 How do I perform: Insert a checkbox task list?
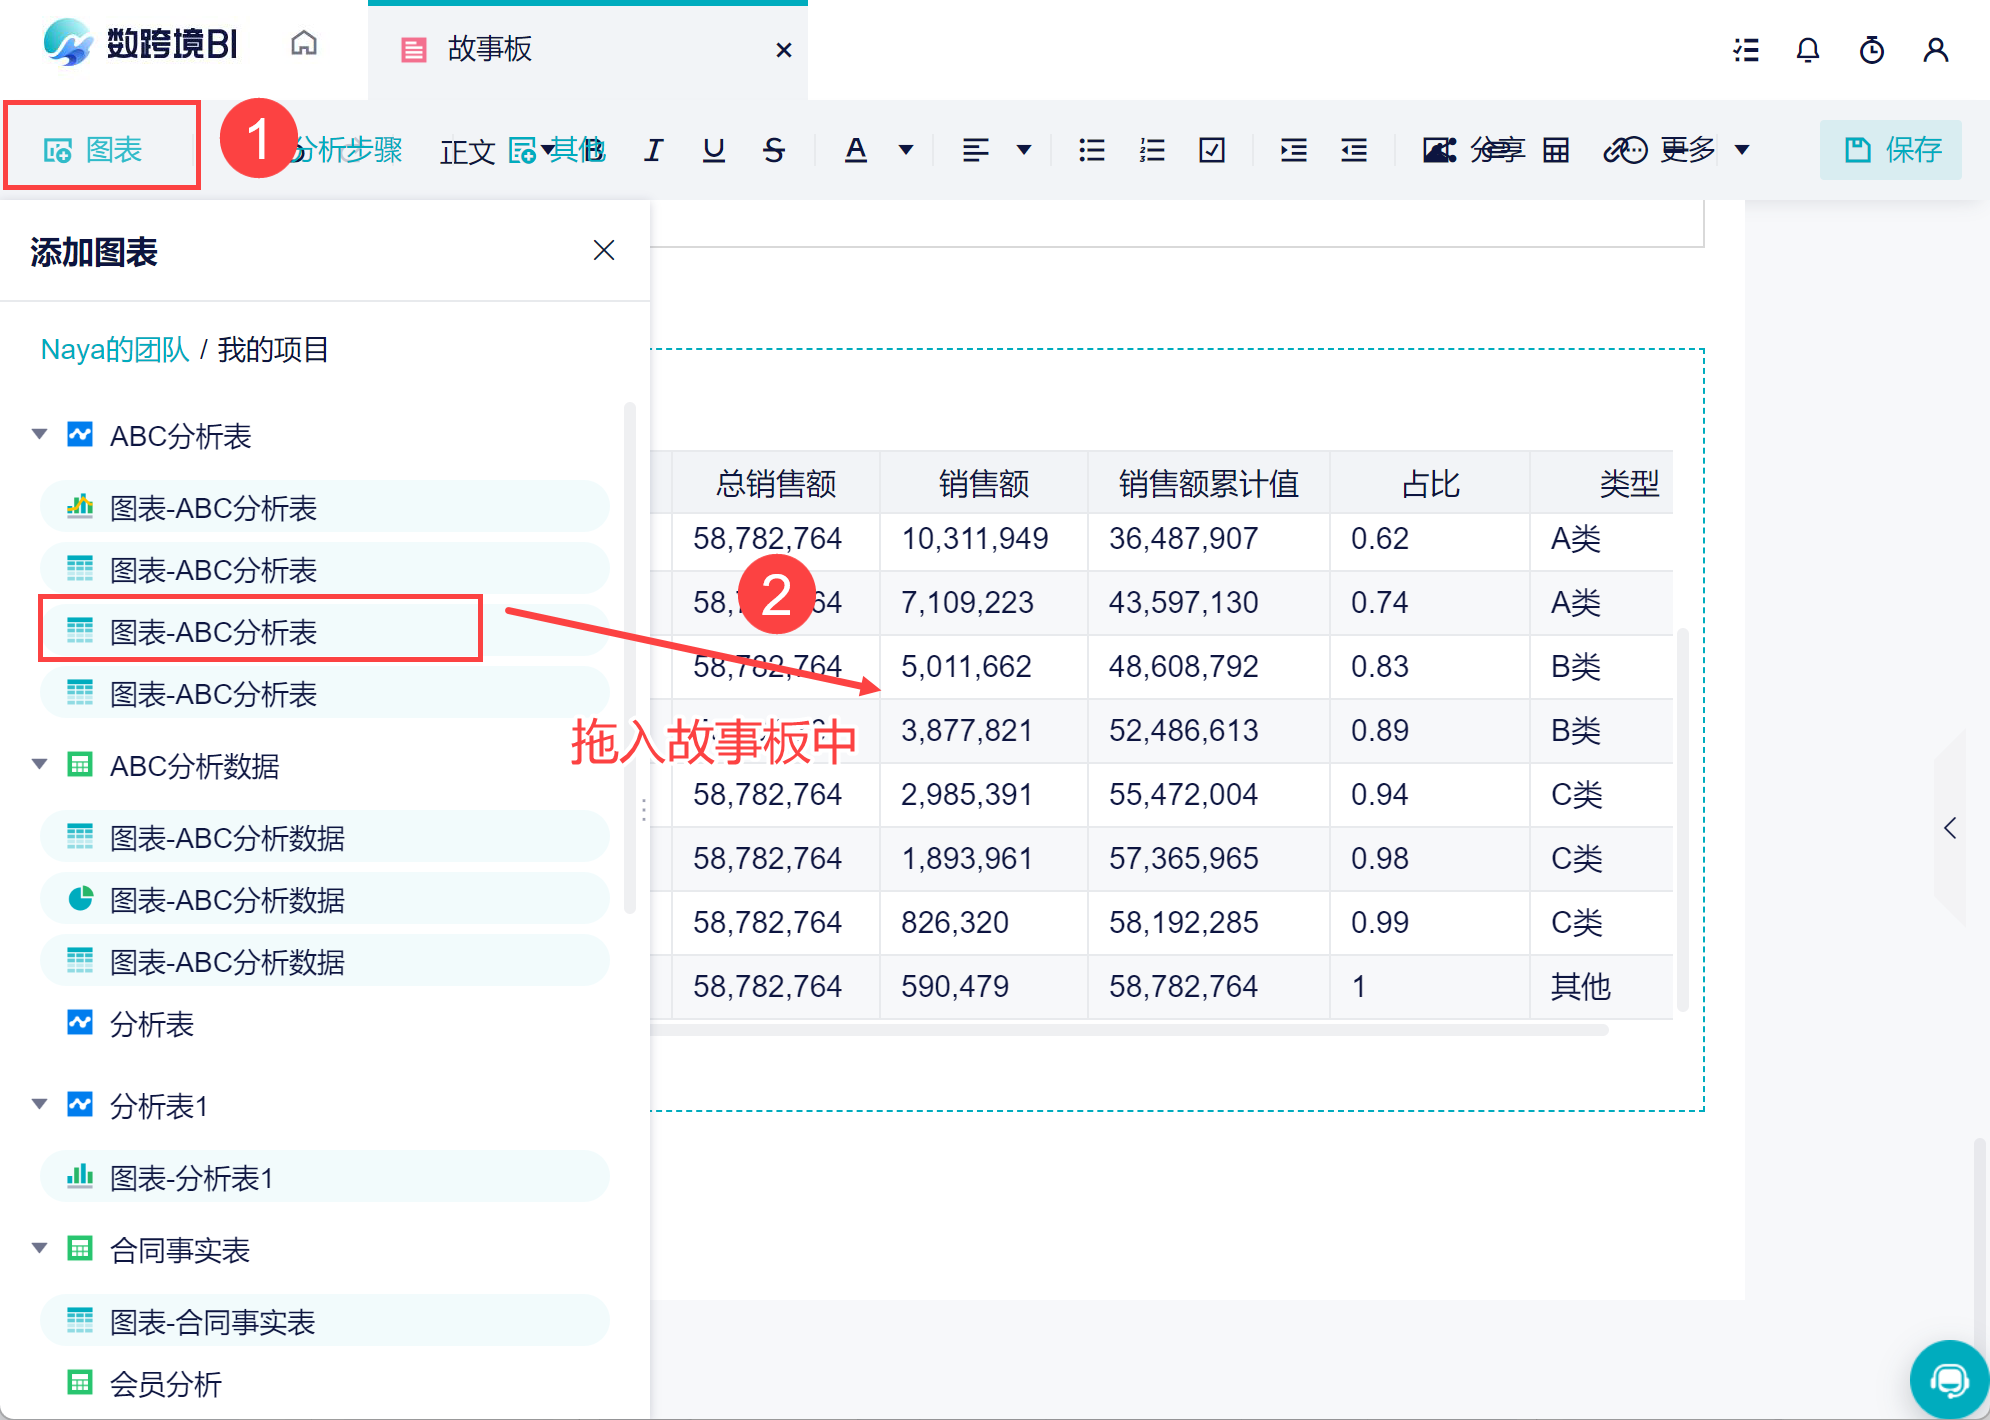coord(1211,150)
